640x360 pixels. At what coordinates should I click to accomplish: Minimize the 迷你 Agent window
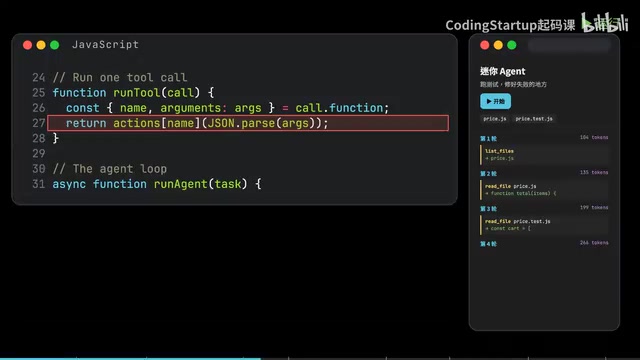click(x=498, y=45)
